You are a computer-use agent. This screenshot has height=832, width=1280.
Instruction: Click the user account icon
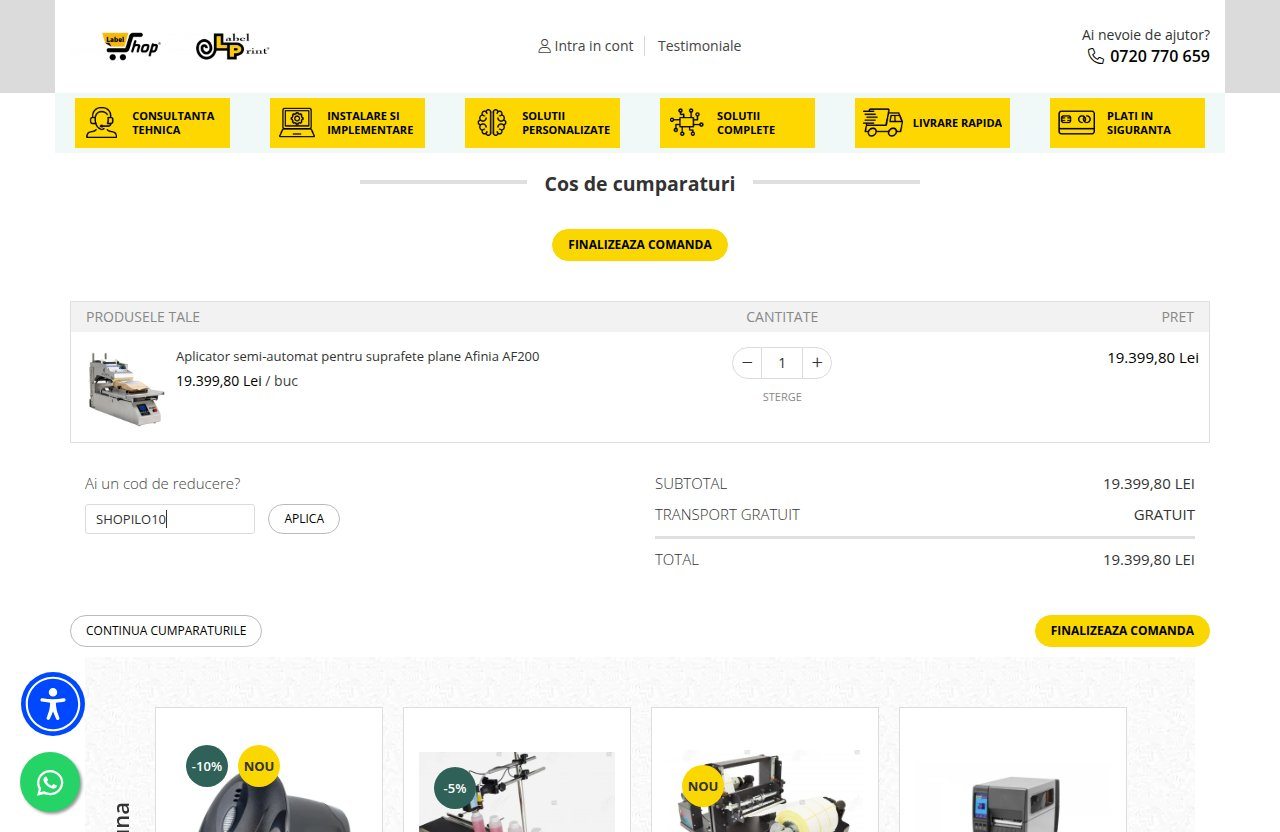click(544, 46)
